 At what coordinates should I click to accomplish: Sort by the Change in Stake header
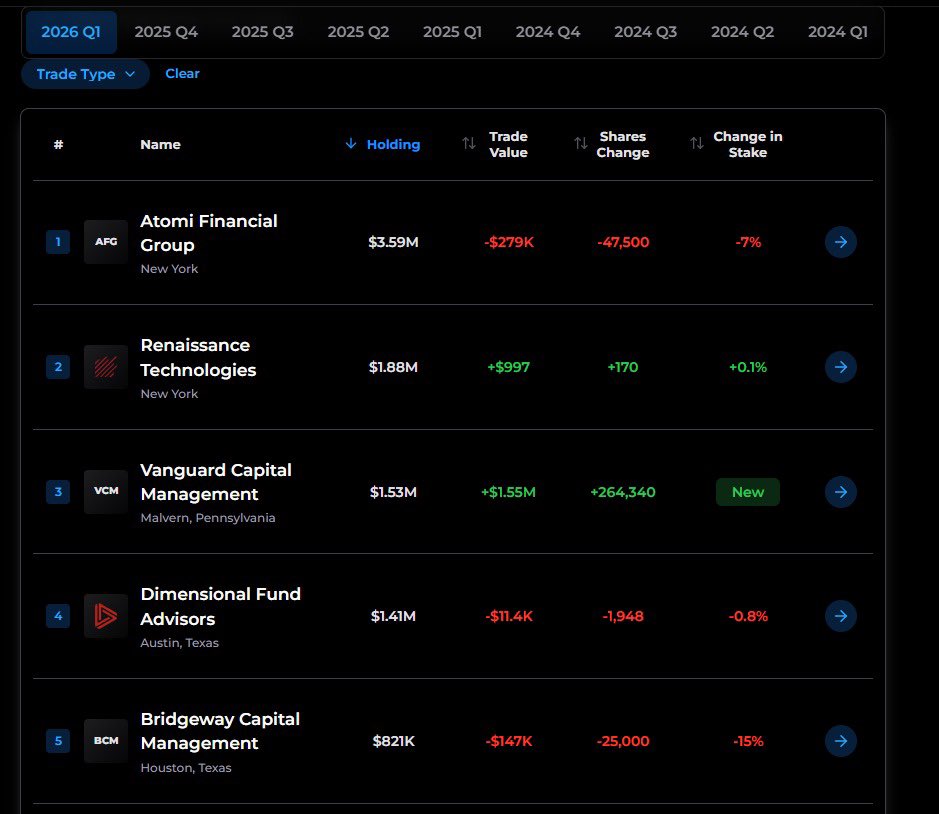coord(747,144)
